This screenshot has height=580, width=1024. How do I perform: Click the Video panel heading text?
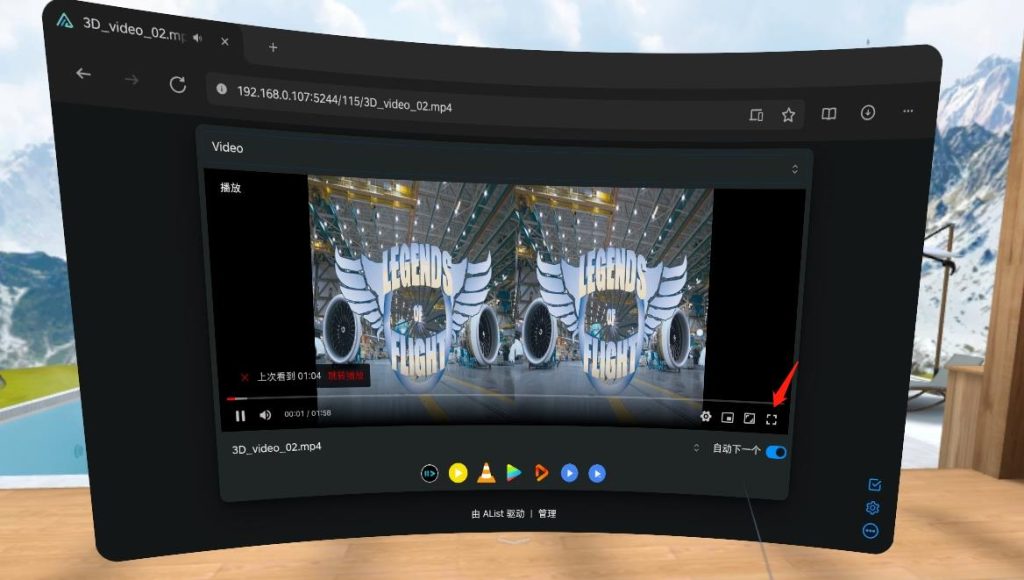click(227, 148)
